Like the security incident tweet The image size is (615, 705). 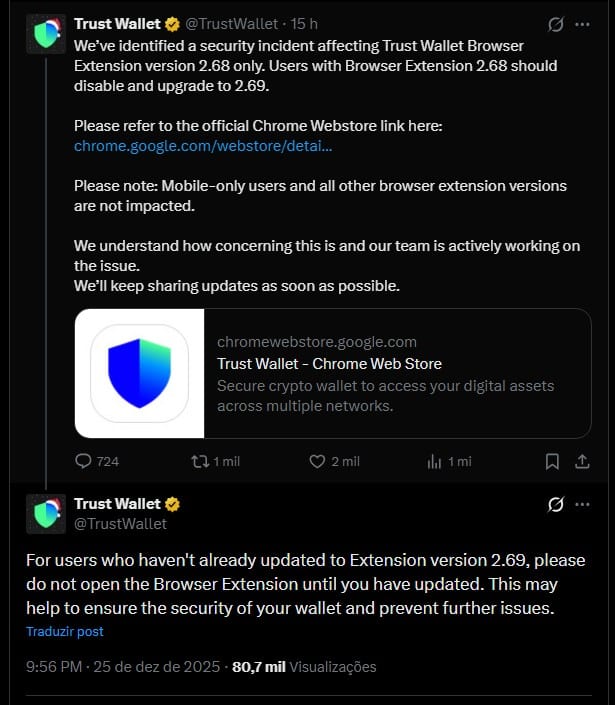pyautogui.click(x=318, y=461)
